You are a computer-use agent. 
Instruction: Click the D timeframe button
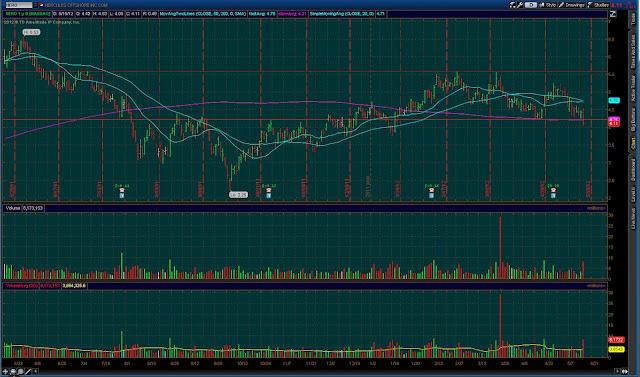coord(531,5)
